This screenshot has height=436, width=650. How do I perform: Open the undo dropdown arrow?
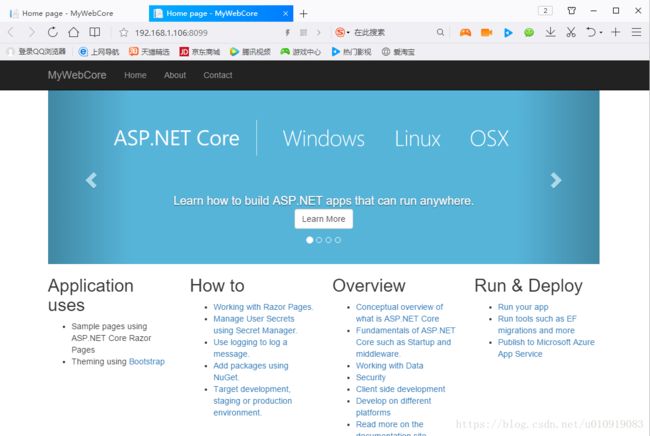coord(601,33)
